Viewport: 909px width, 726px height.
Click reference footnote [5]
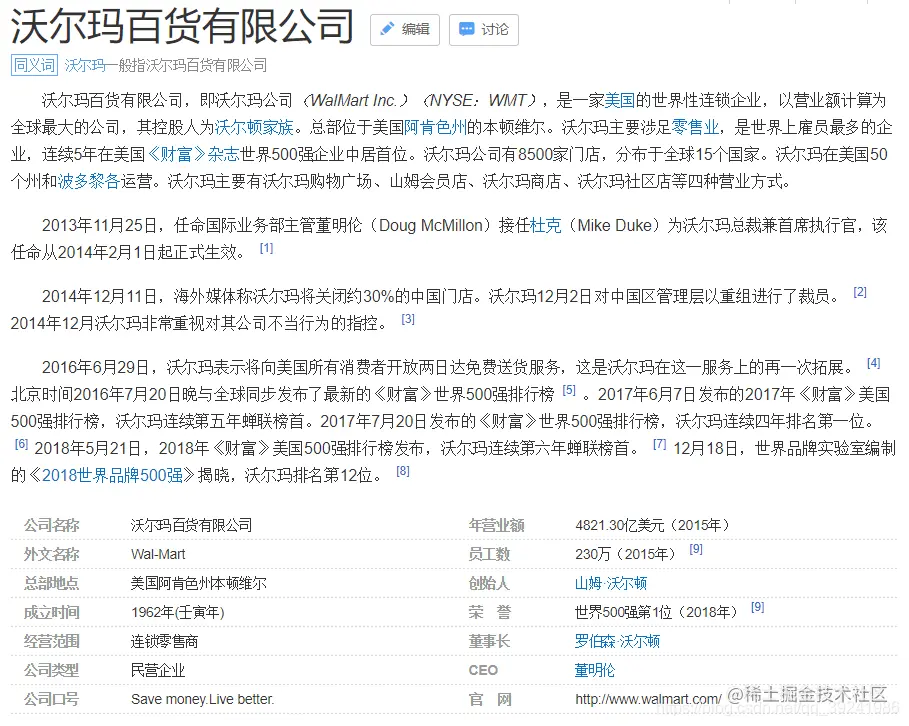569,390
